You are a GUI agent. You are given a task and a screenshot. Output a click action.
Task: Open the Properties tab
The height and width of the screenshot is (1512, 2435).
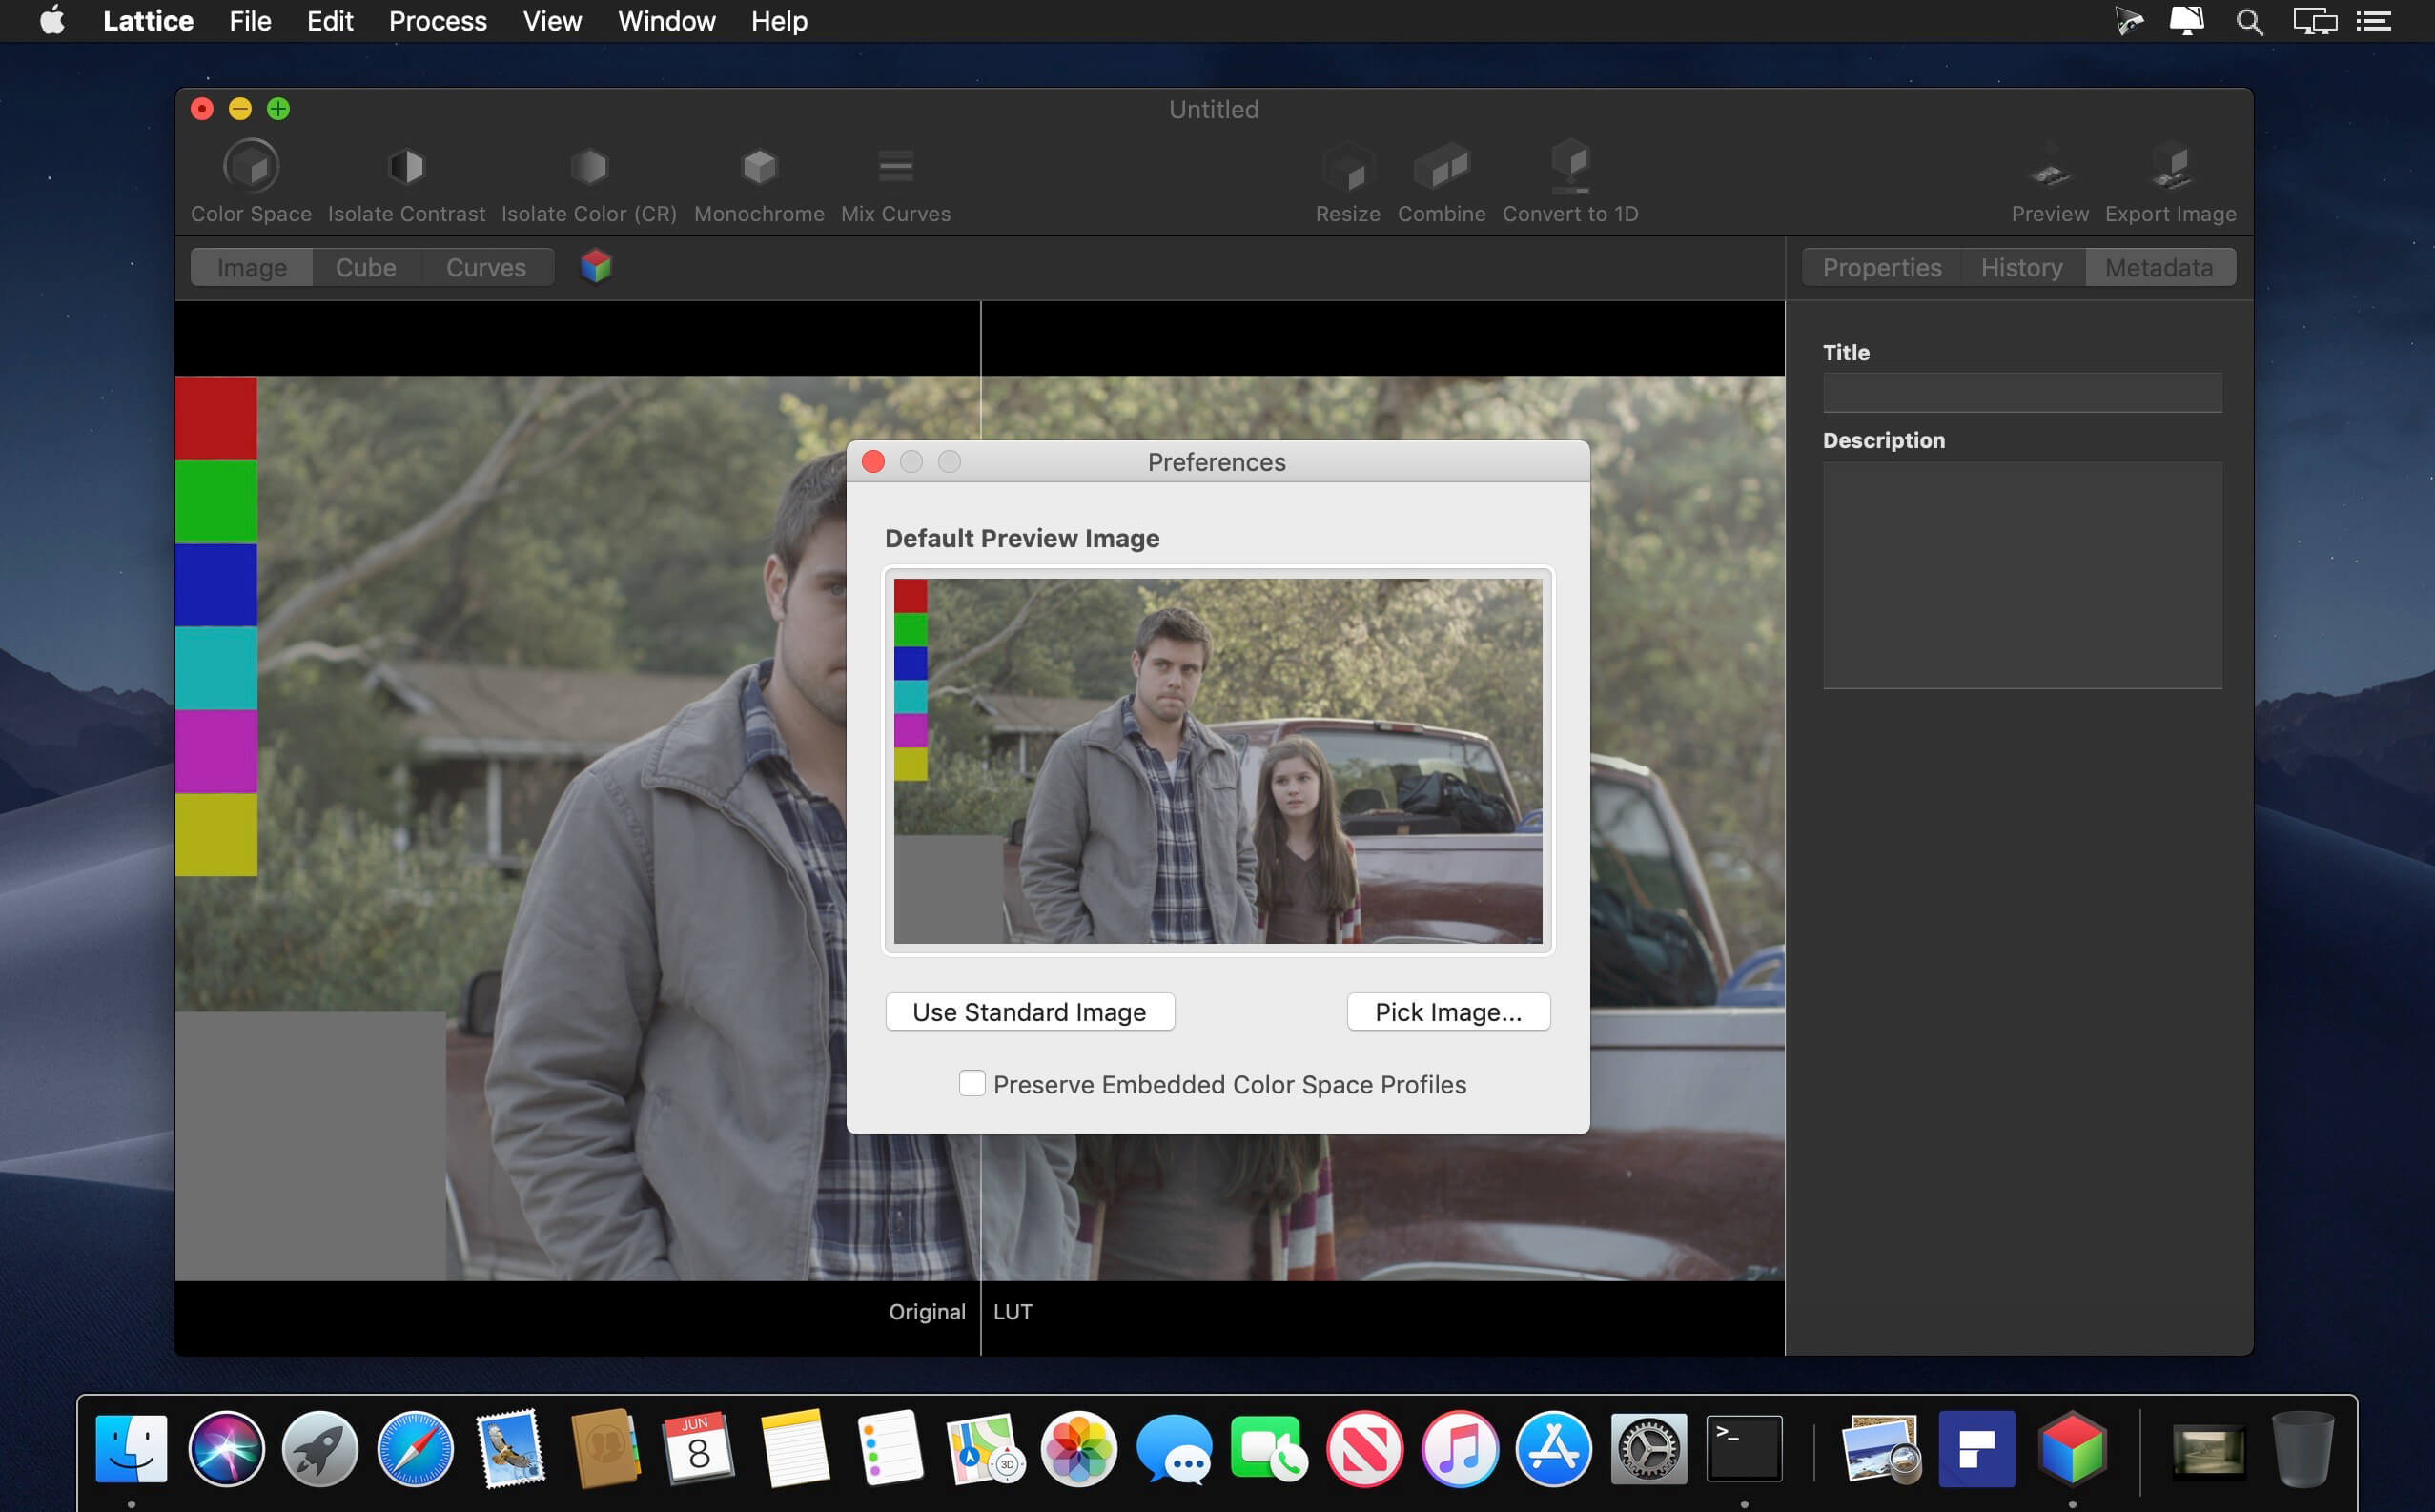1881,267
